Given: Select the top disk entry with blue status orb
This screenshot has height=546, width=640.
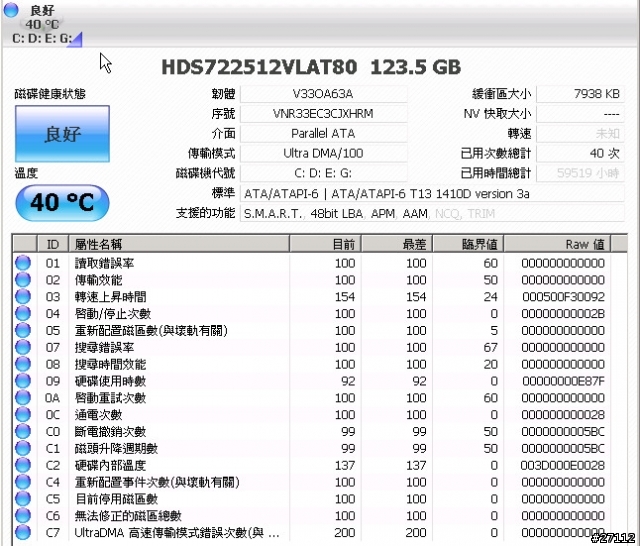Looking at the screenshot, I should pyautogui.click(x=42, y=24).
